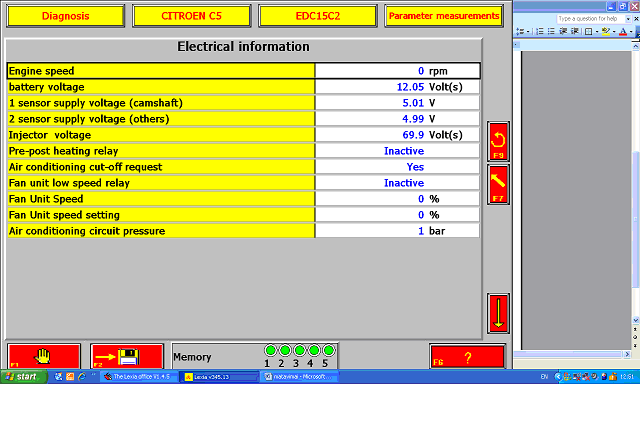Select Air conditioning circuit pressure row
Image resolution: width=640 pixels, height=434 pixels.
click(x=243, y=231)
